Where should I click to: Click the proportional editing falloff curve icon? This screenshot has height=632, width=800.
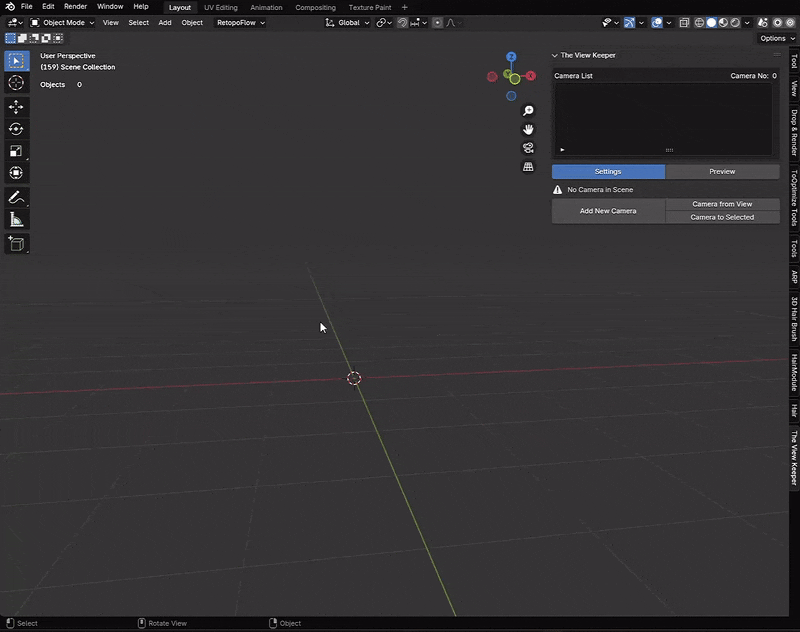click(x=451, y=22)
